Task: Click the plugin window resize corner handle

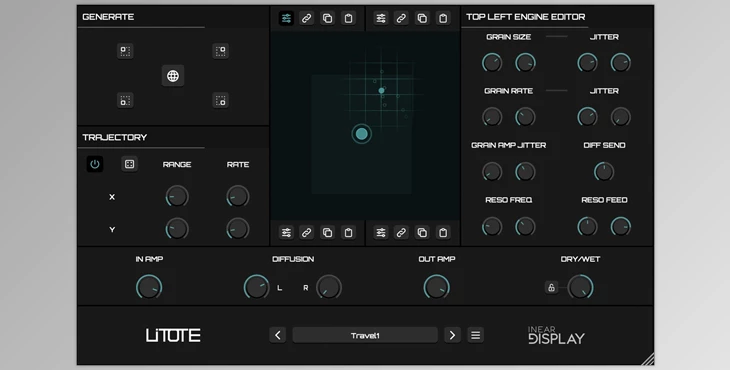Action: [648, 359]
